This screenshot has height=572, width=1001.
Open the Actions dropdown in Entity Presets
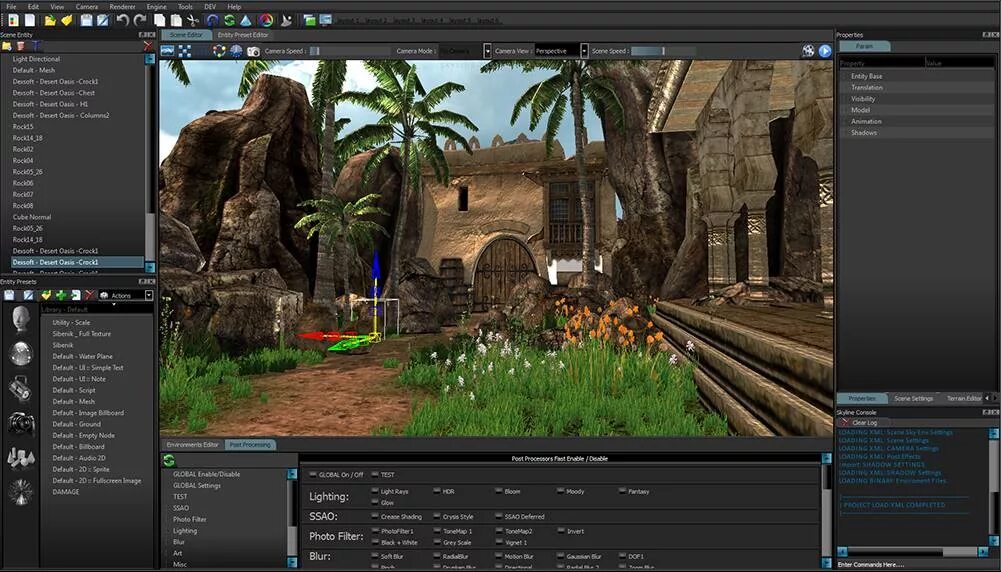[149, 296]
